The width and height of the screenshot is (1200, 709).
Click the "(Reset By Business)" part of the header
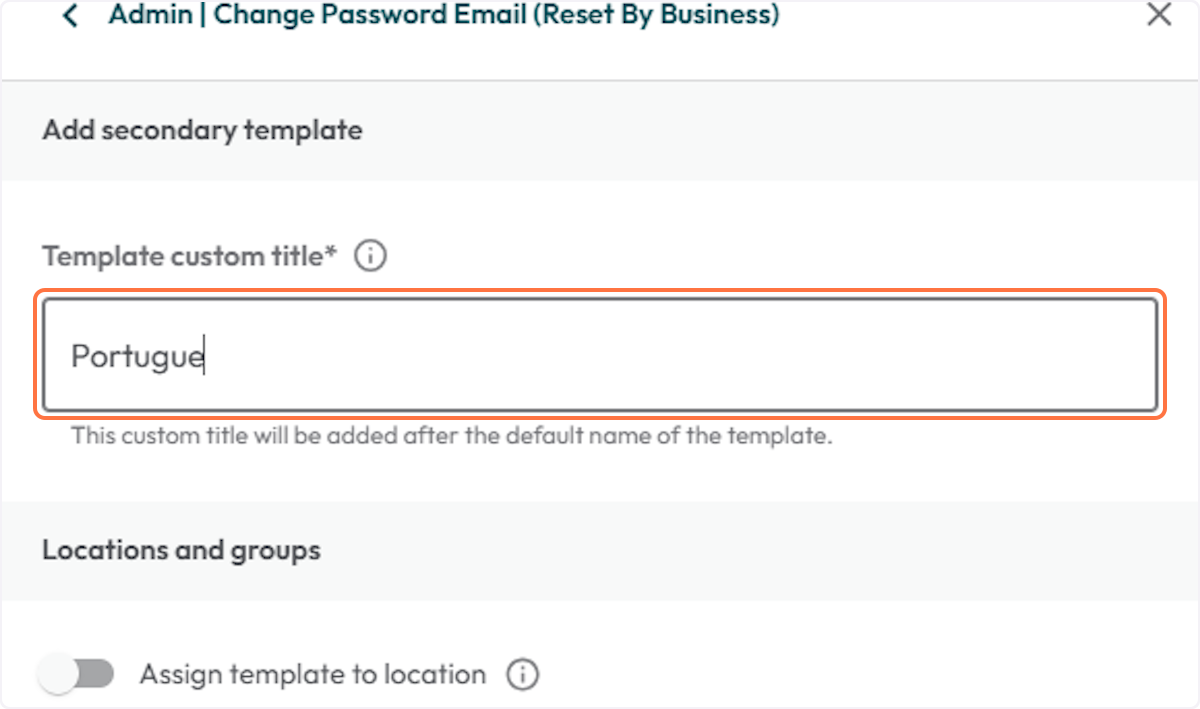pos(657,15)
